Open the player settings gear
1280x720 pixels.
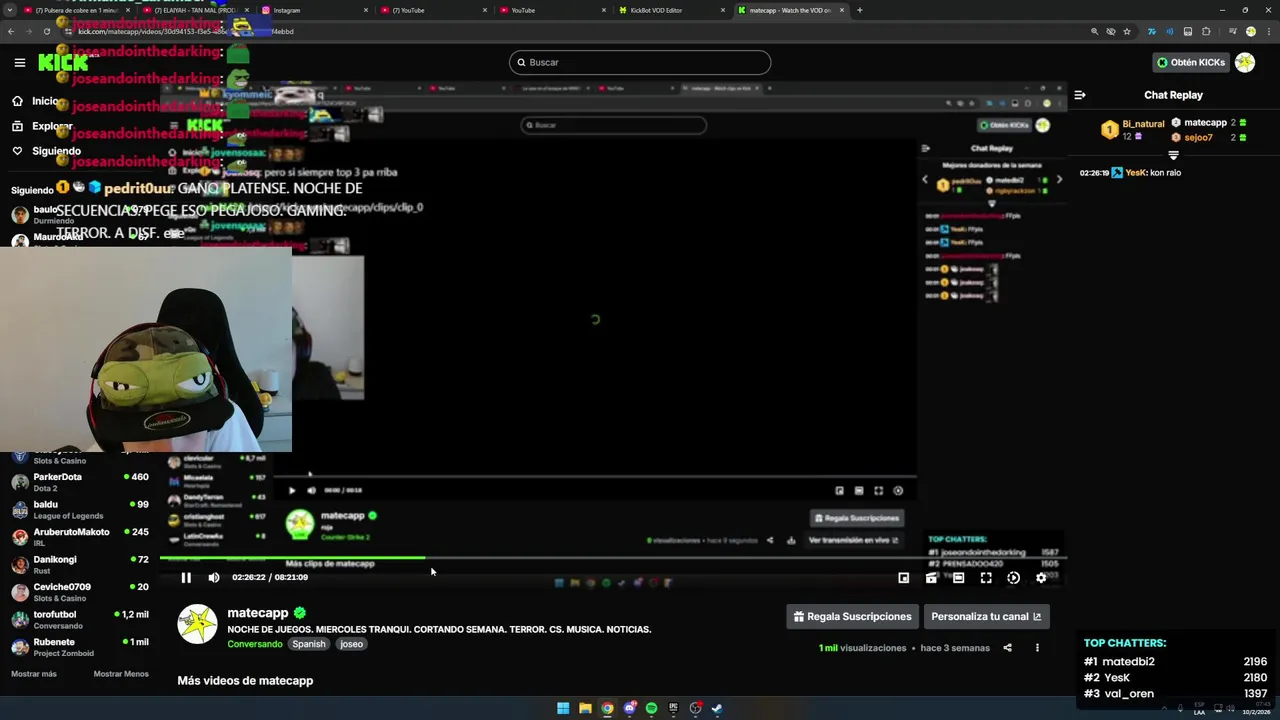click(x=1041, y=577)
